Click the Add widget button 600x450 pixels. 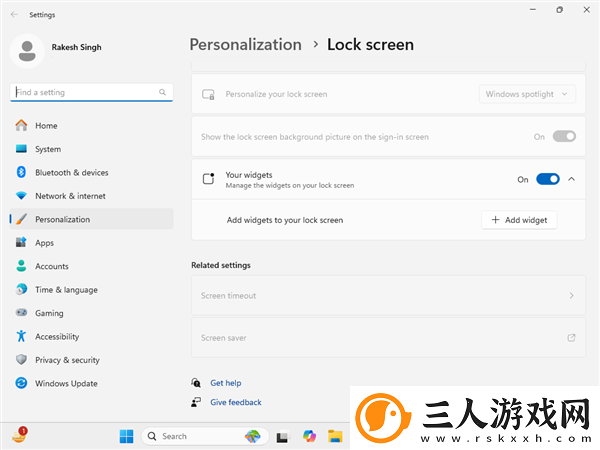point(519,220)
